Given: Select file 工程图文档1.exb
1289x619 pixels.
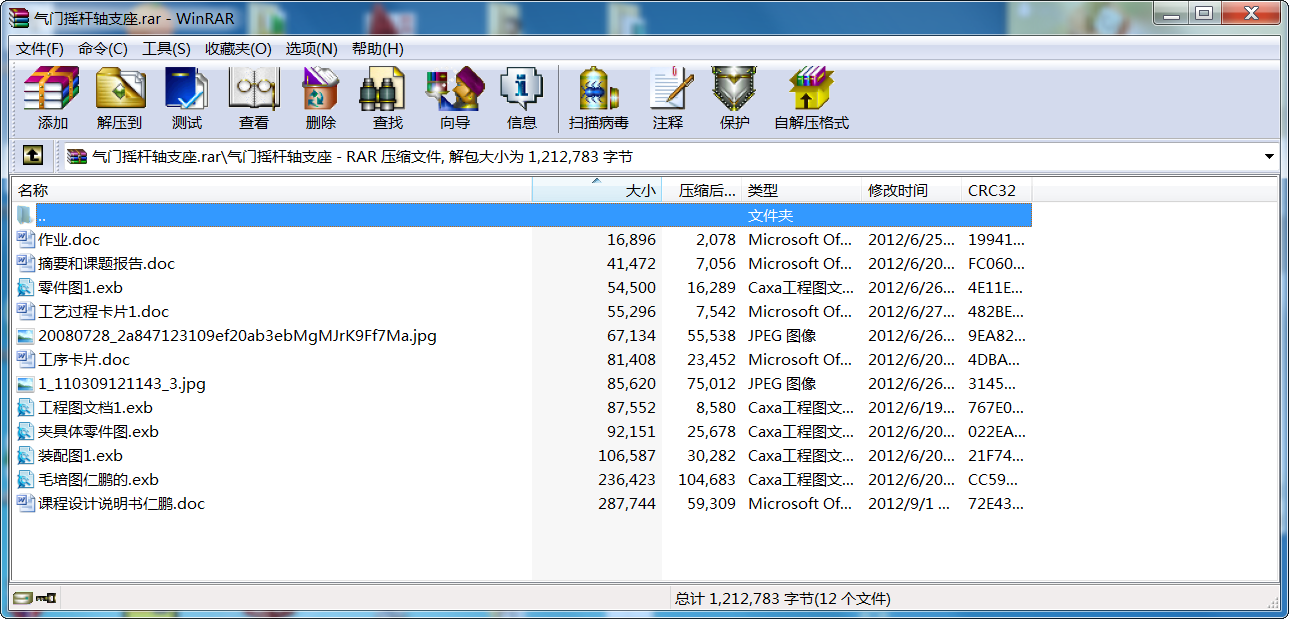Looking at the screenshot, I should [95, 407].
